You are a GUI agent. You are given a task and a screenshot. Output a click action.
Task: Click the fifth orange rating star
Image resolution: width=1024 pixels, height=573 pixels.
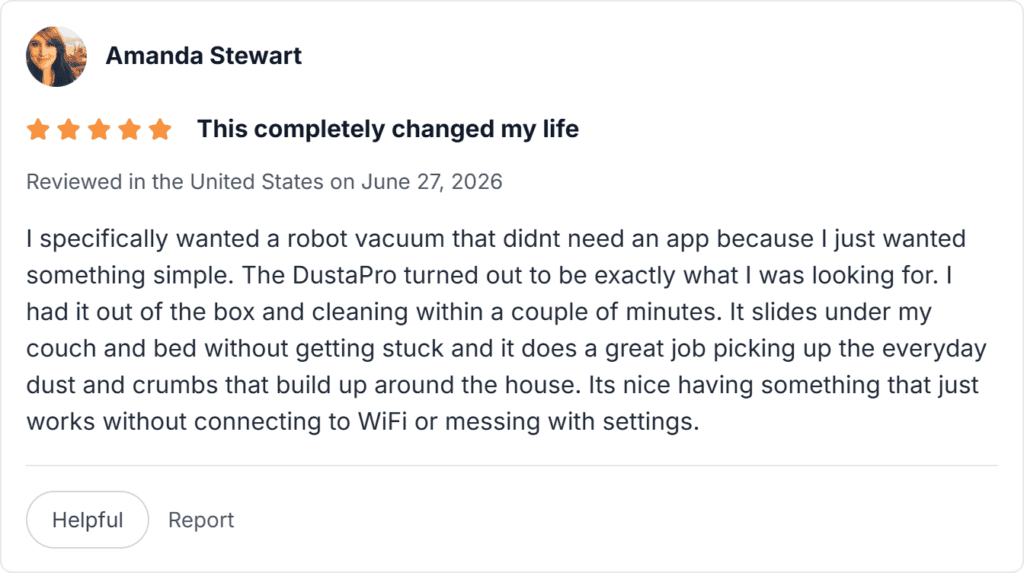[x=160, y=129]
